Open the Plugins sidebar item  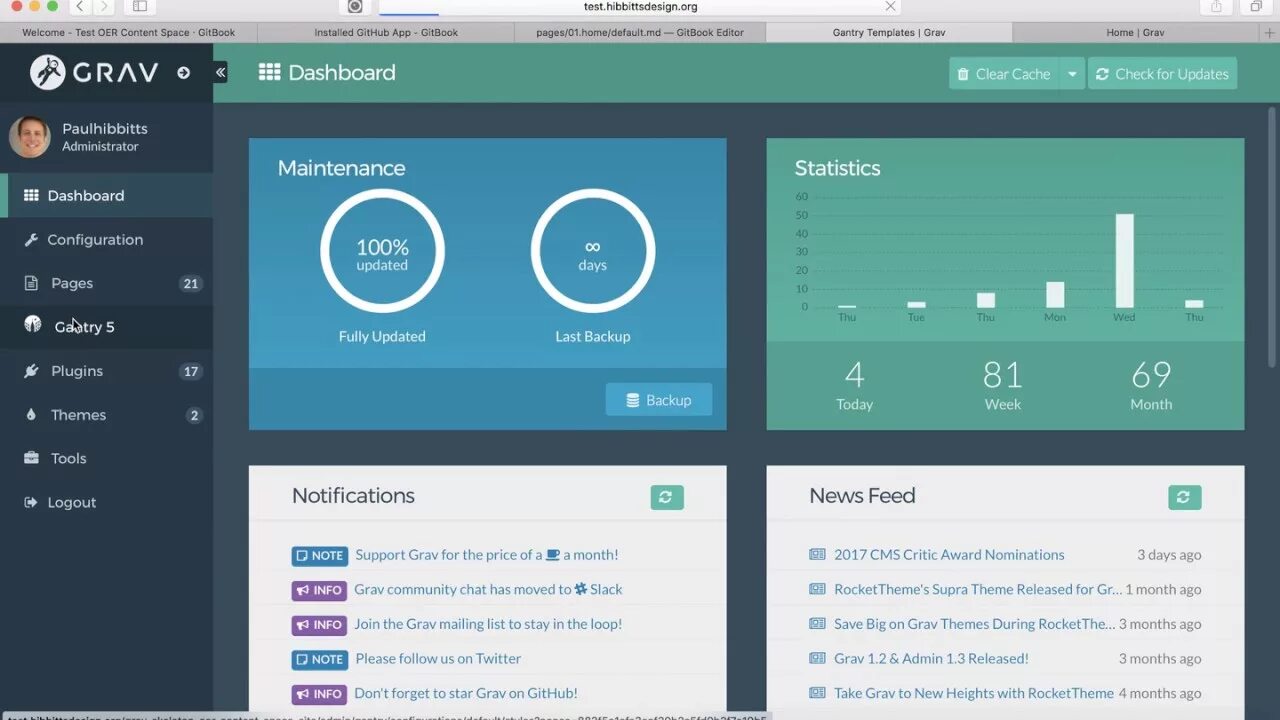(x=106, y=371)
